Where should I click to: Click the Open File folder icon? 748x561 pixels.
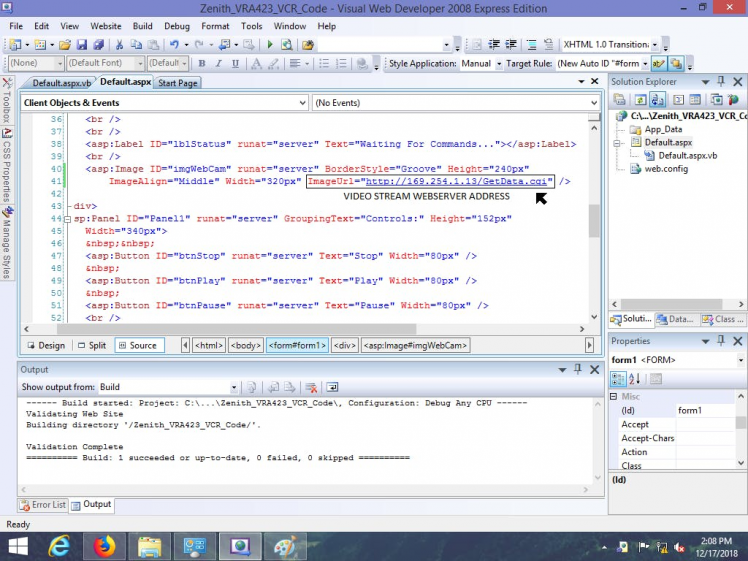[65, 45]
